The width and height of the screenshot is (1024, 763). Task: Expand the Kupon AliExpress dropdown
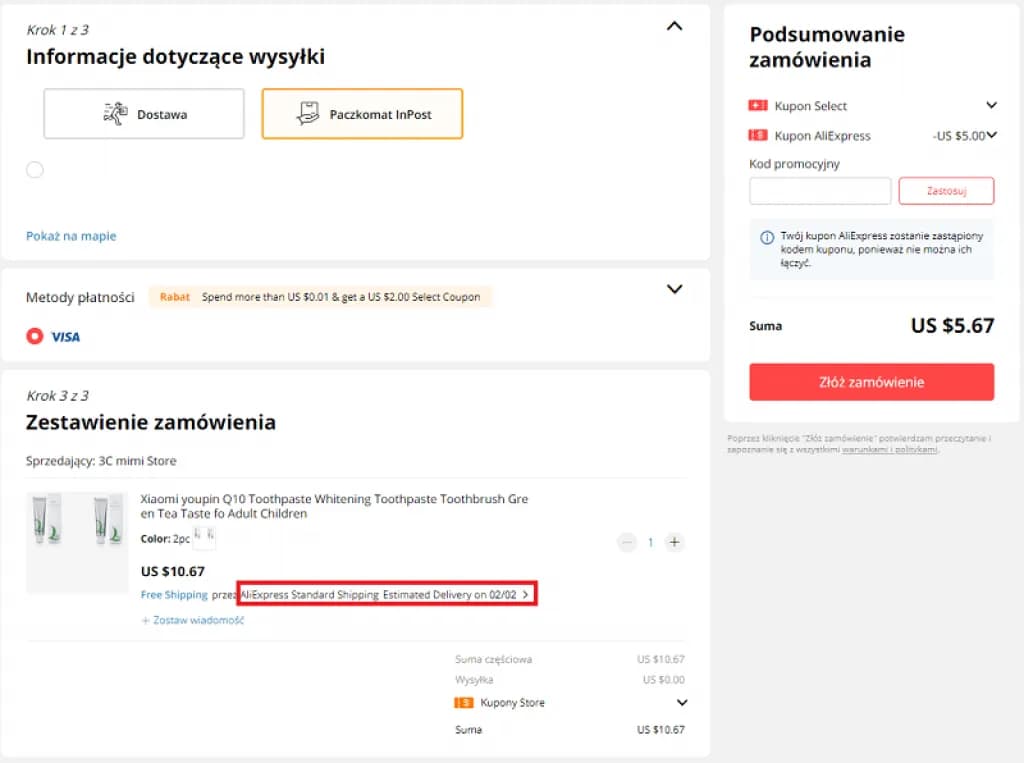point(991,135)
